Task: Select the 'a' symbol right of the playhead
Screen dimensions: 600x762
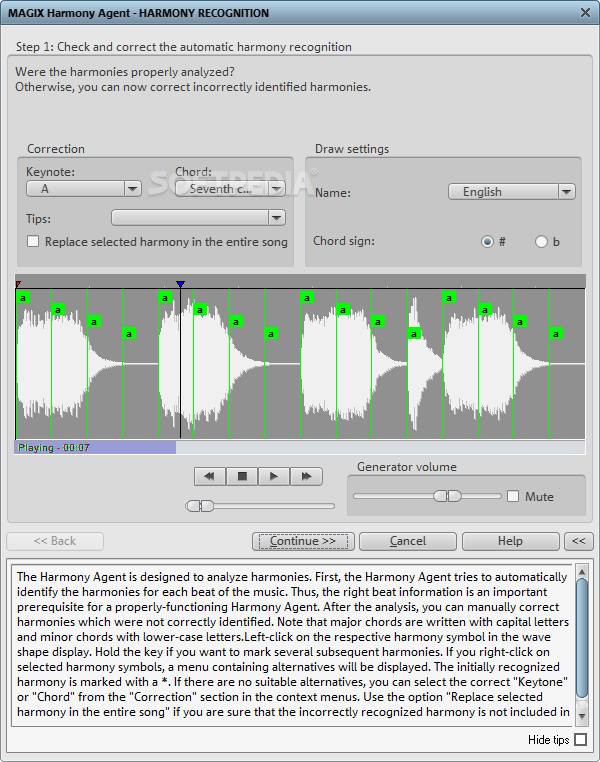Action: (200, 310)
